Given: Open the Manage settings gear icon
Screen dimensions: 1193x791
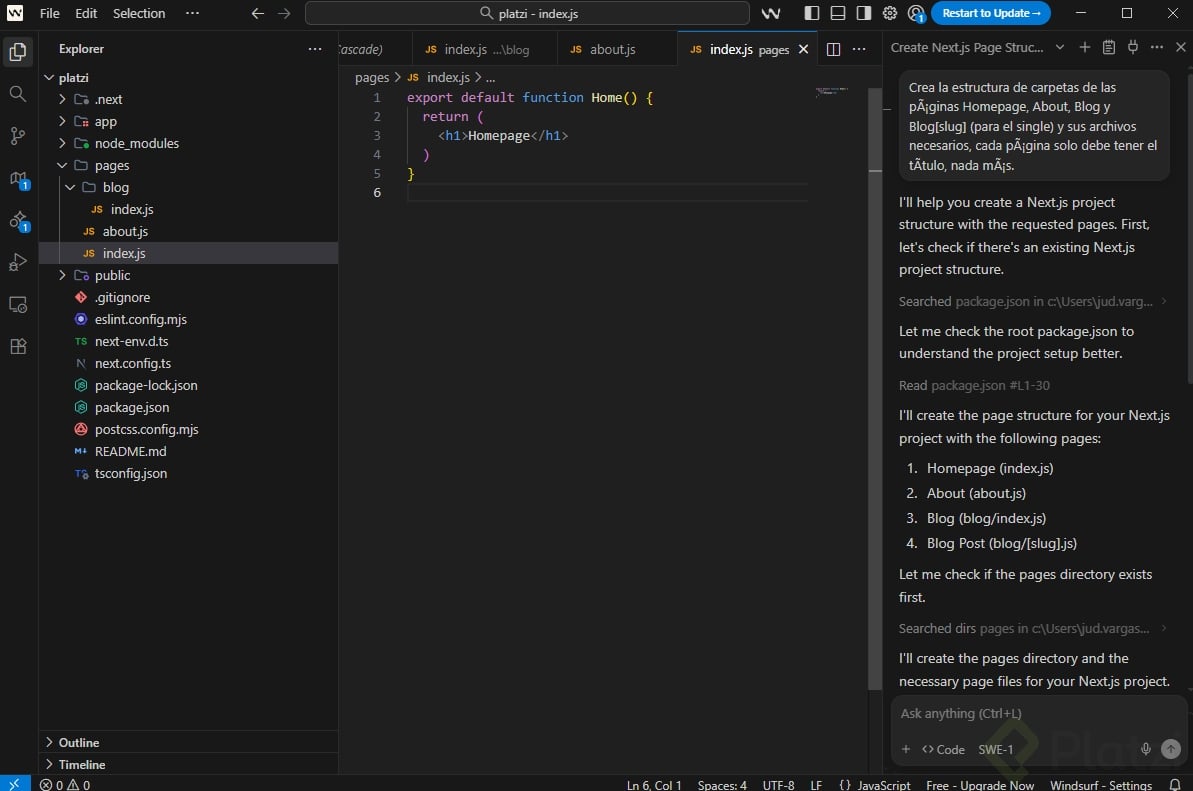Looking at the screenshot, I should click(x=890, y=13).
